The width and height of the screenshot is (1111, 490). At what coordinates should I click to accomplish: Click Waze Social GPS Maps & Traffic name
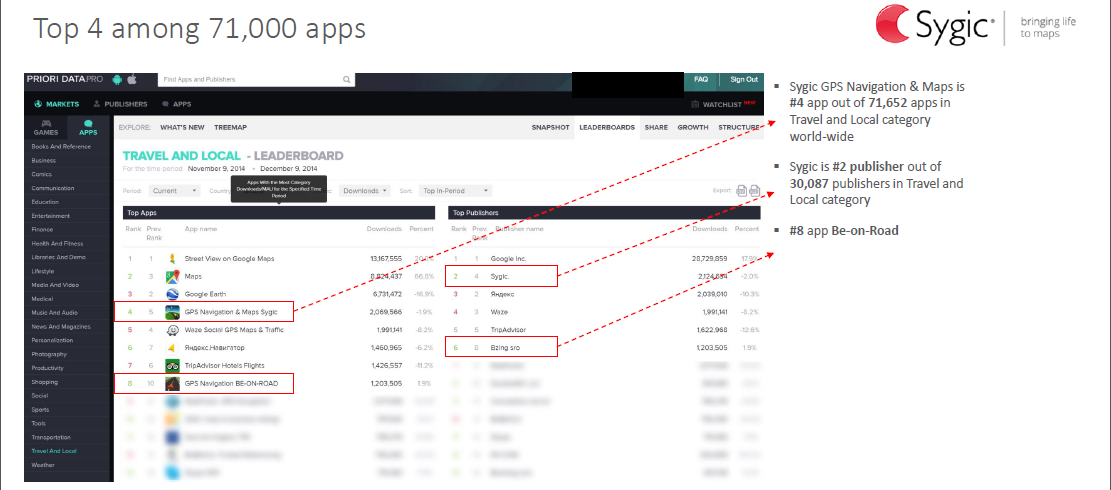point(235,330)
